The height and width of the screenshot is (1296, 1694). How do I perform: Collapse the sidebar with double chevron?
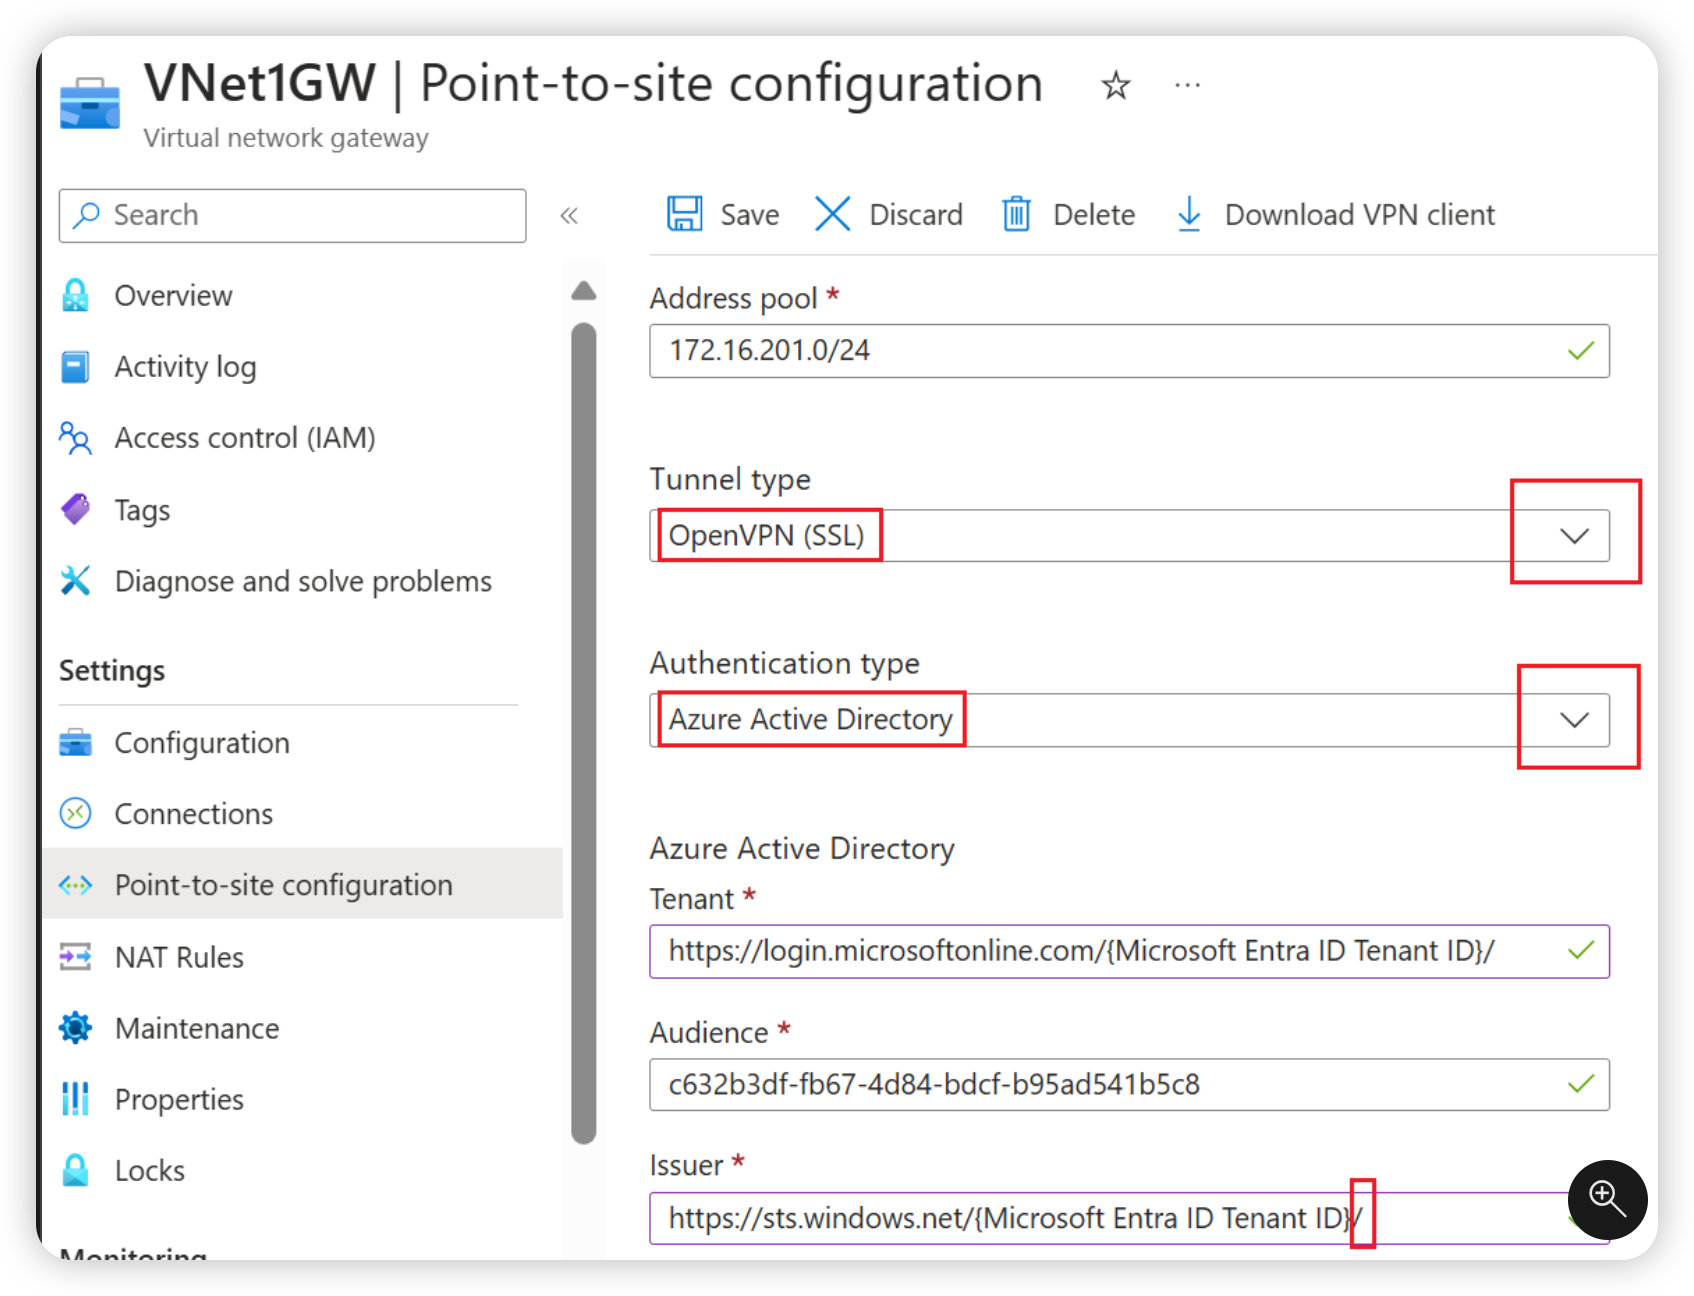(569, 216)
